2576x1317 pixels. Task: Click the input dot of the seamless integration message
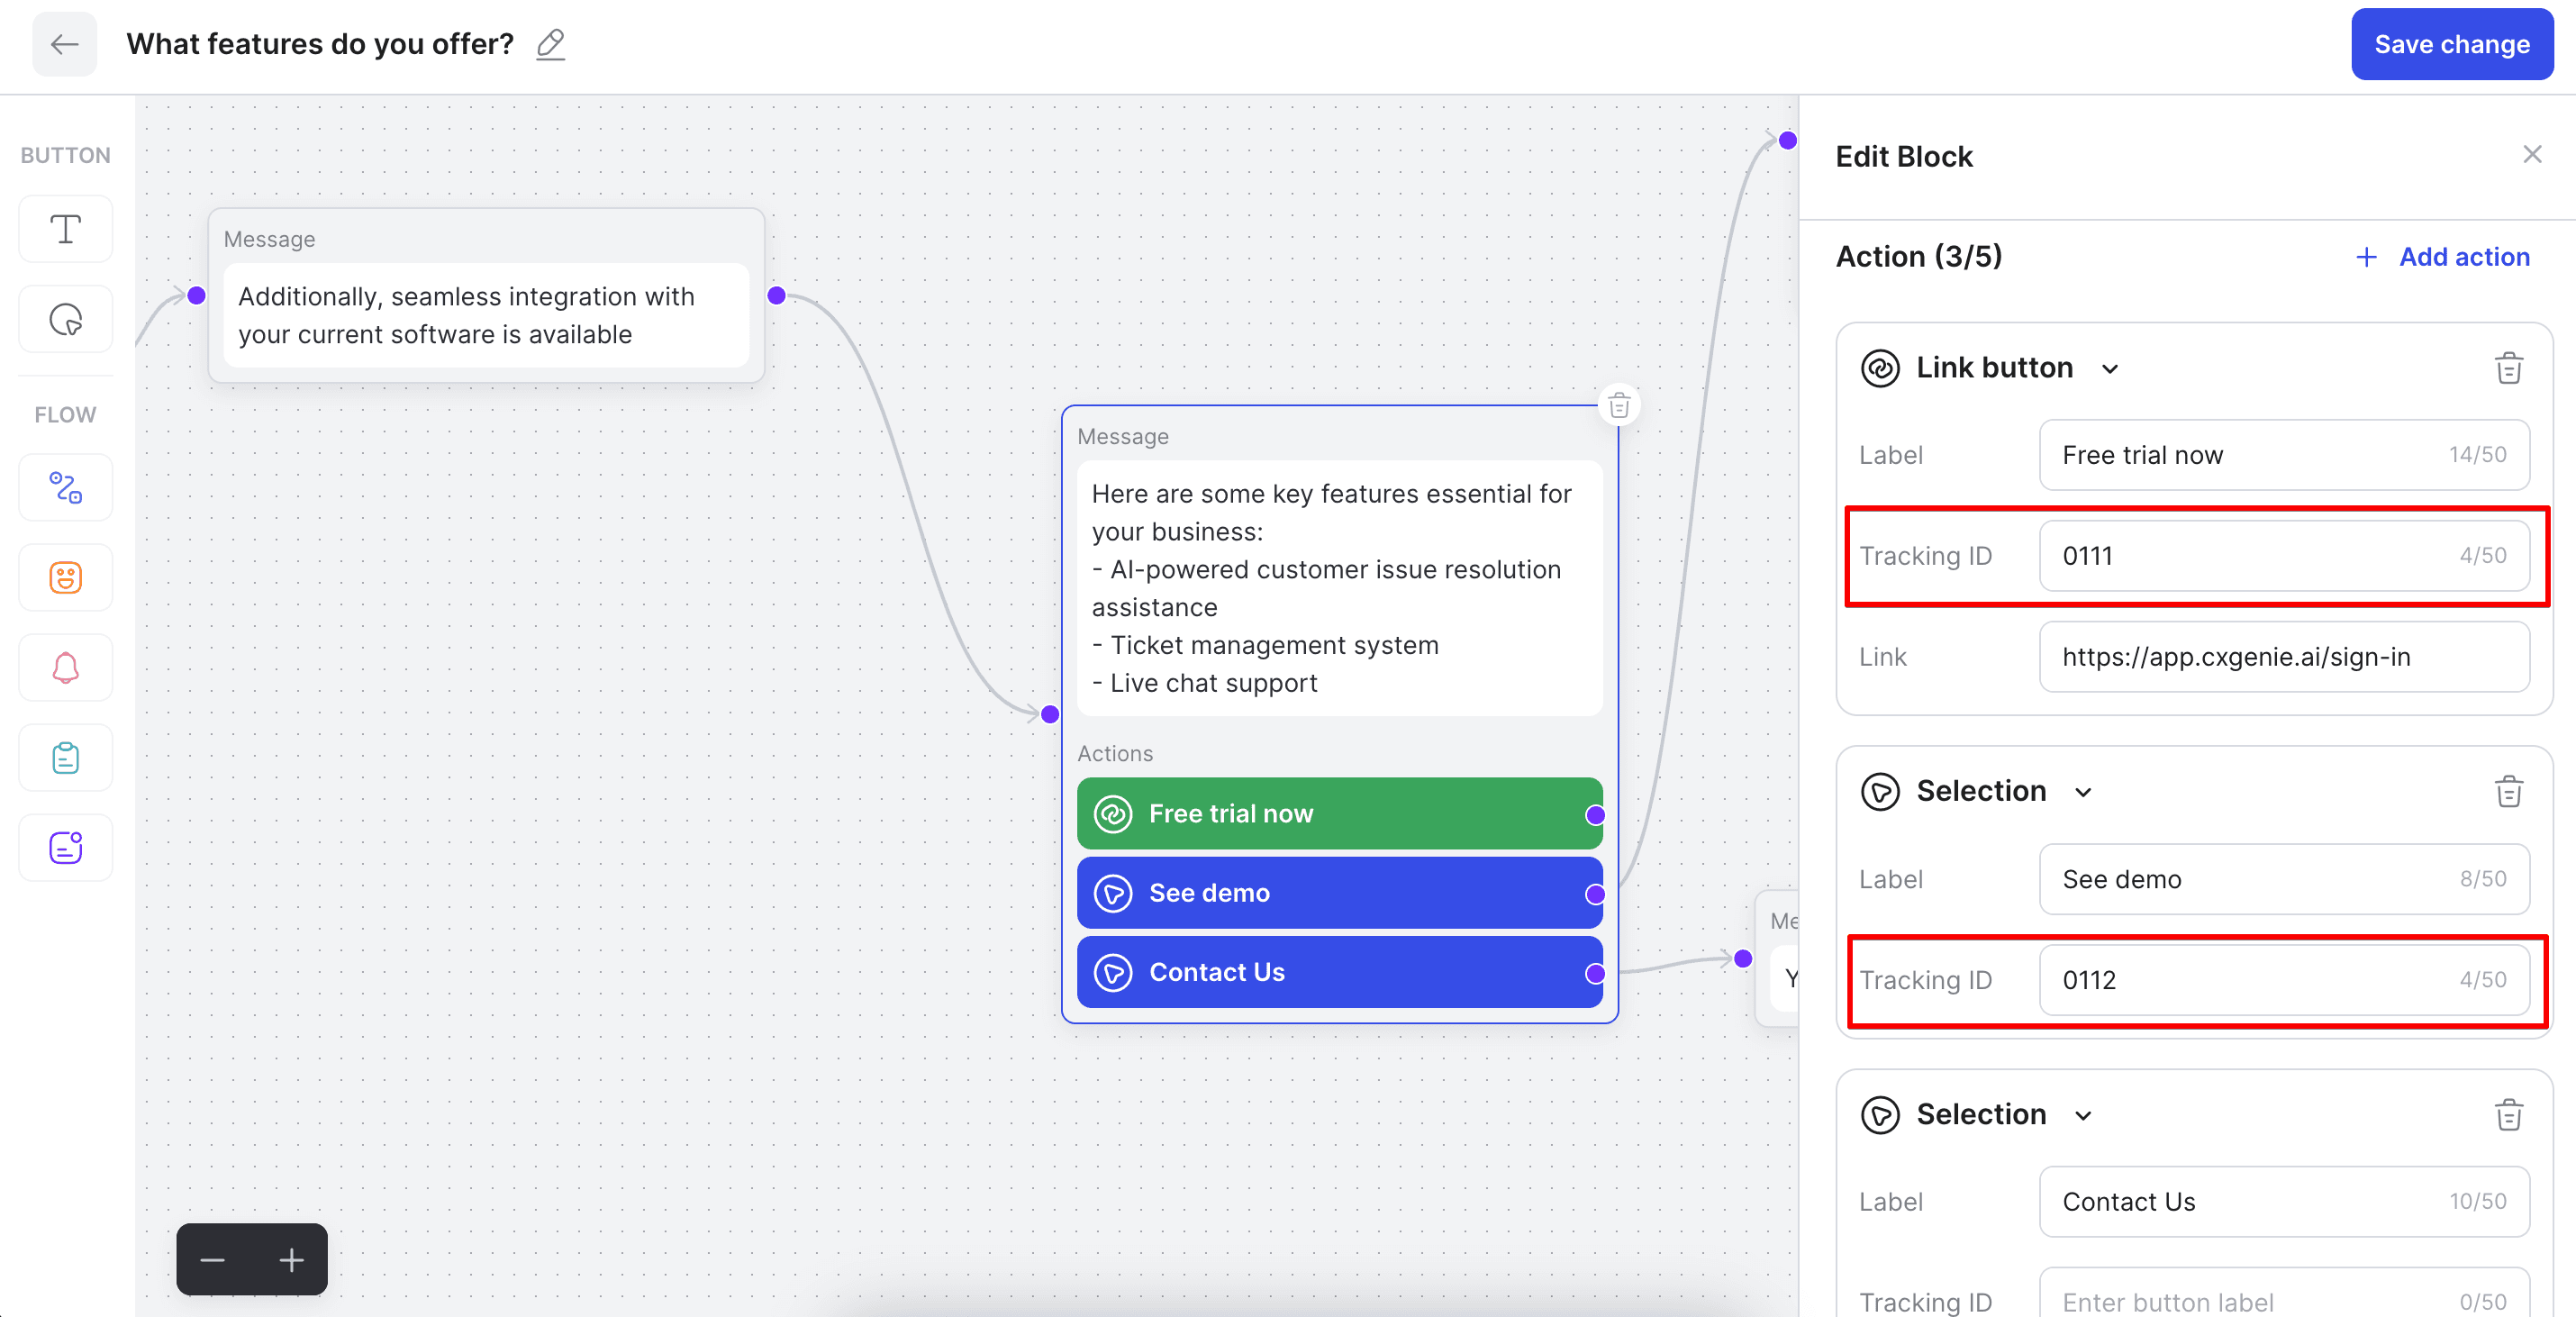click(197, 295)
